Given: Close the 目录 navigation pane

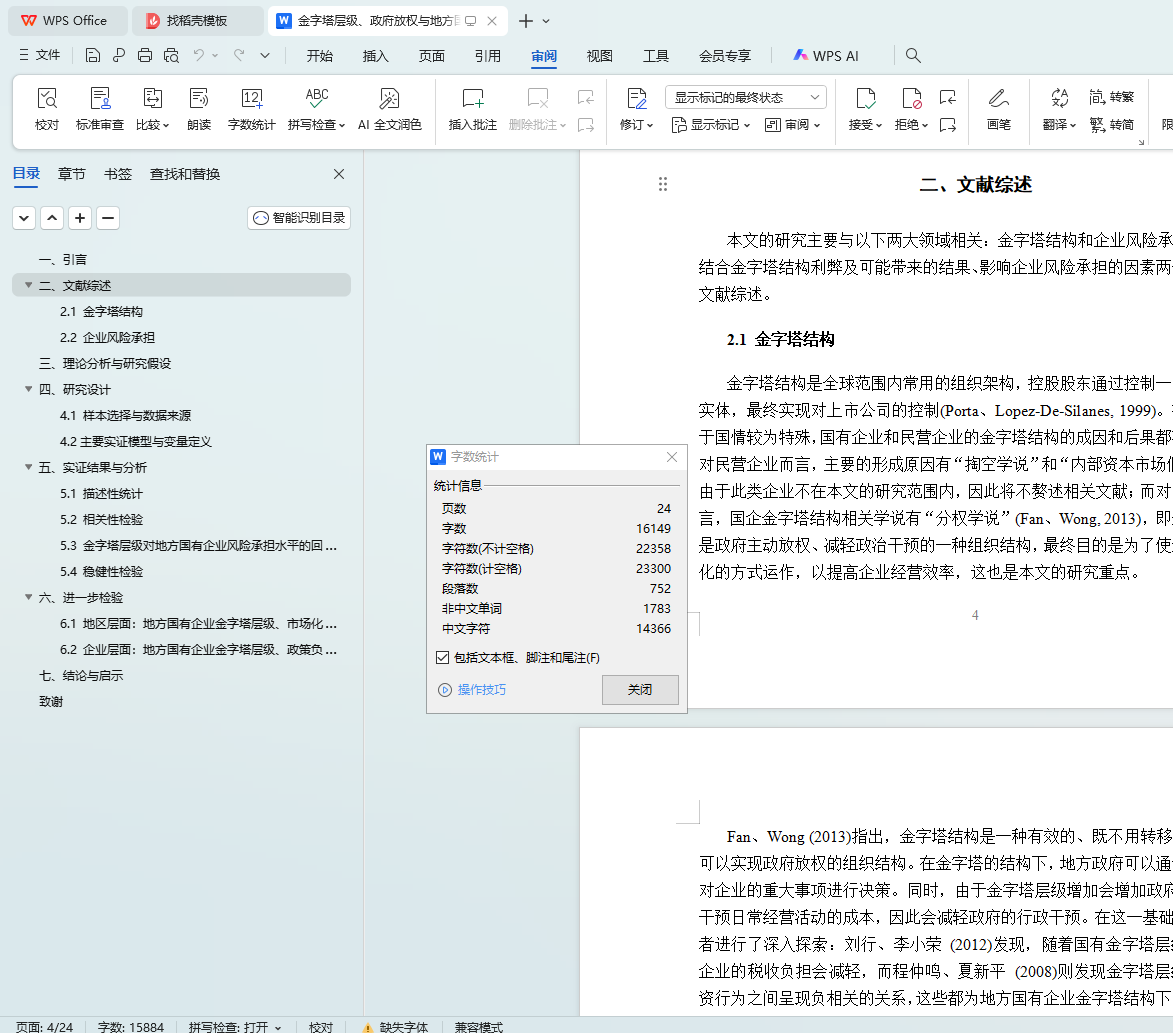Looking at the screenshot, I should coord(339,174).
